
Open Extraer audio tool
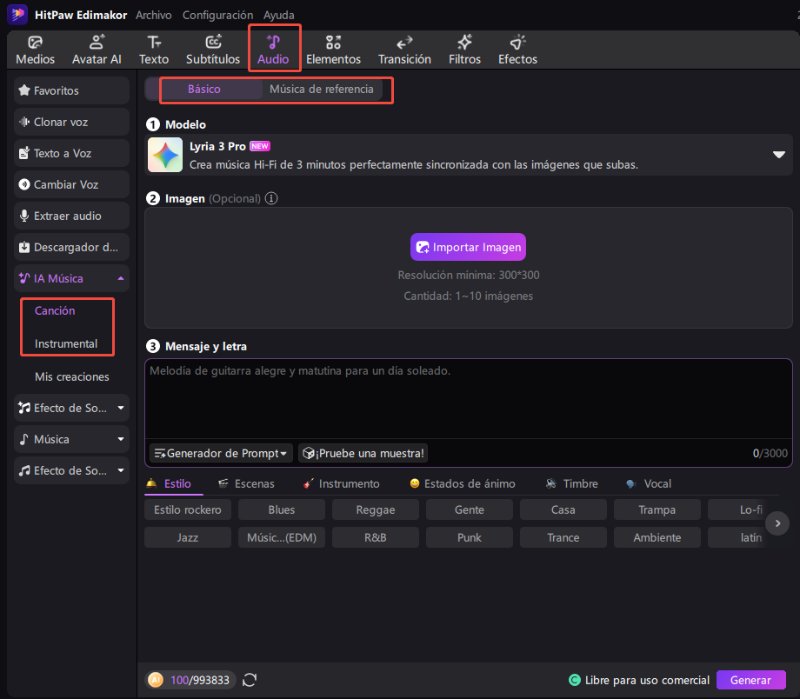(71, 216)
